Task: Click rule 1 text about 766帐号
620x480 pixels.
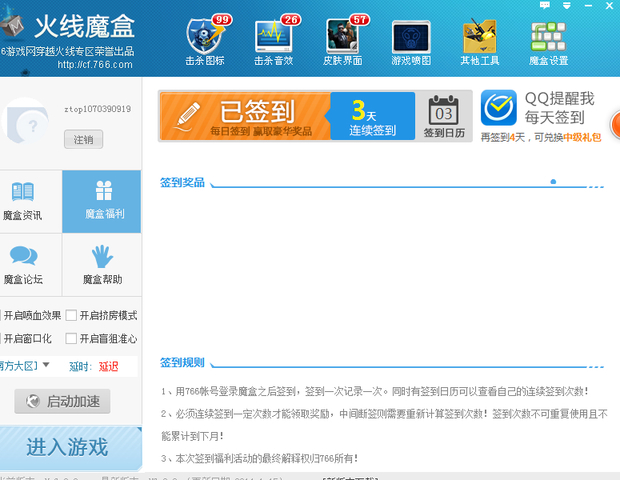Action: tap(374, 391)
